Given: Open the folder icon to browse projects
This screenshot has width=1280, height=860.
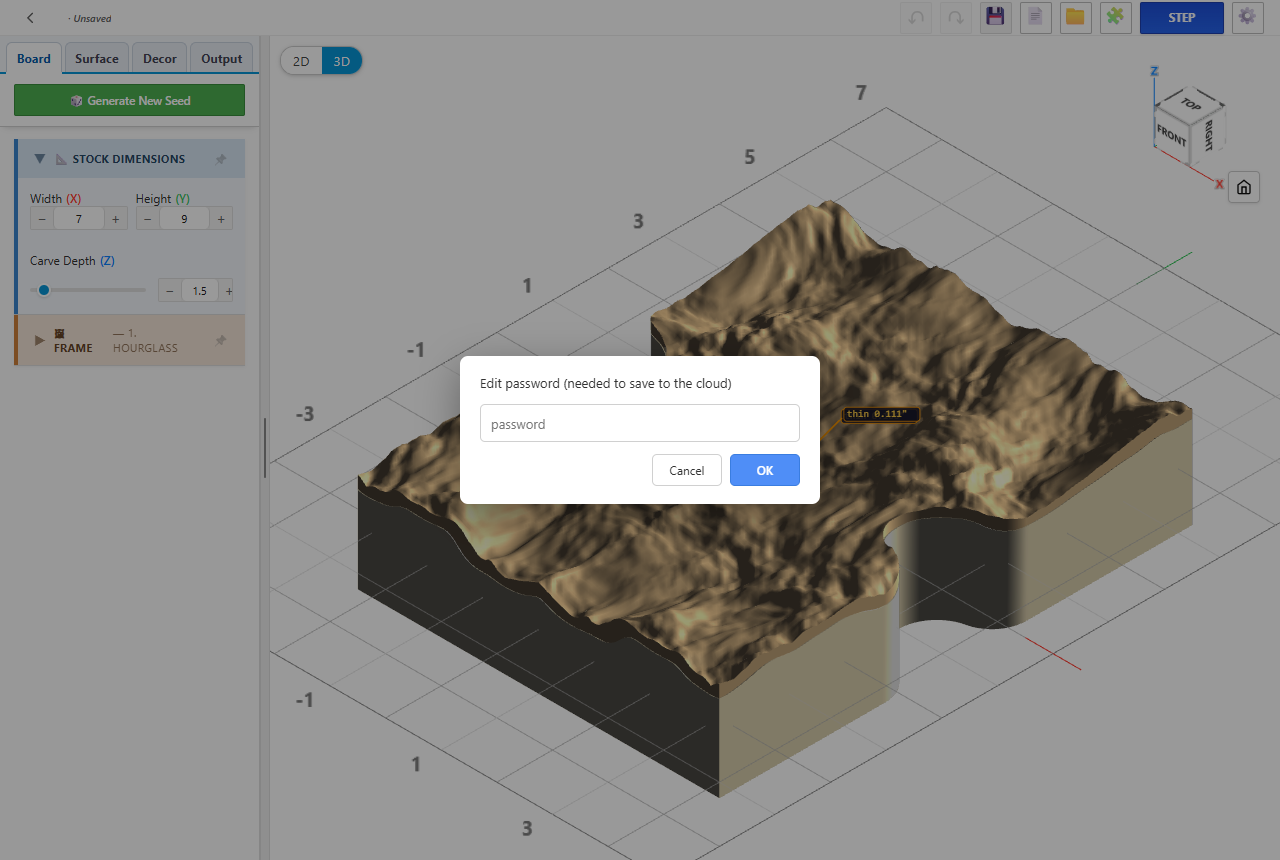Looking at the screenshot, I should click(x=1076, y=18).
